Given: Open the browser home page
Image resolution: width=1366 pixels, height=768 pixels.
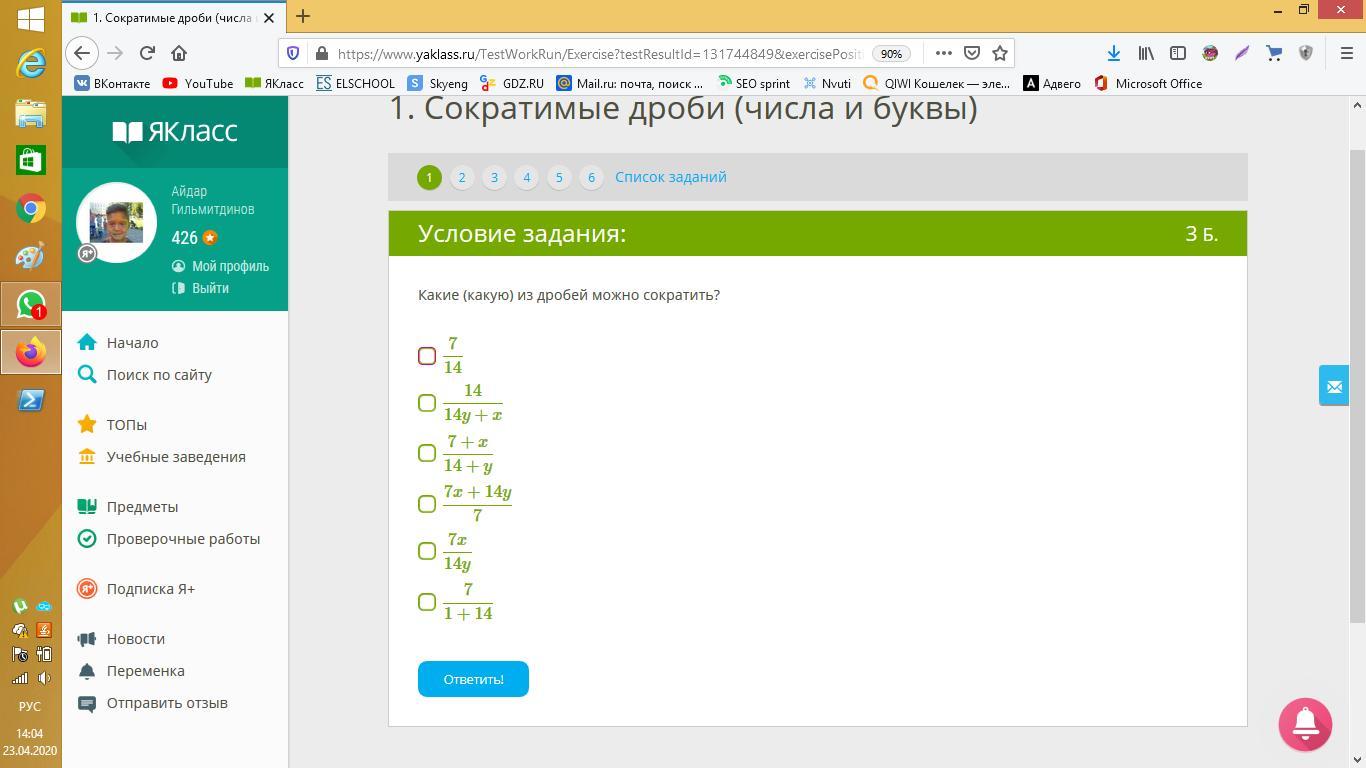Looking at the screenshot, I should click(179, 53).
